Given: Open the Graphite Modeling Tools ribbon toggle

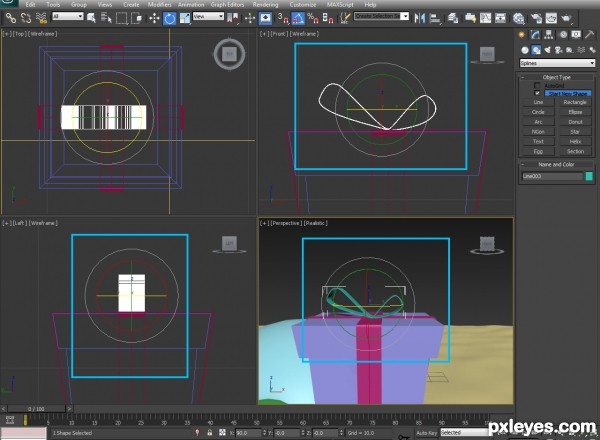Looking at the screenshot, I should click(x=470, y=18).
